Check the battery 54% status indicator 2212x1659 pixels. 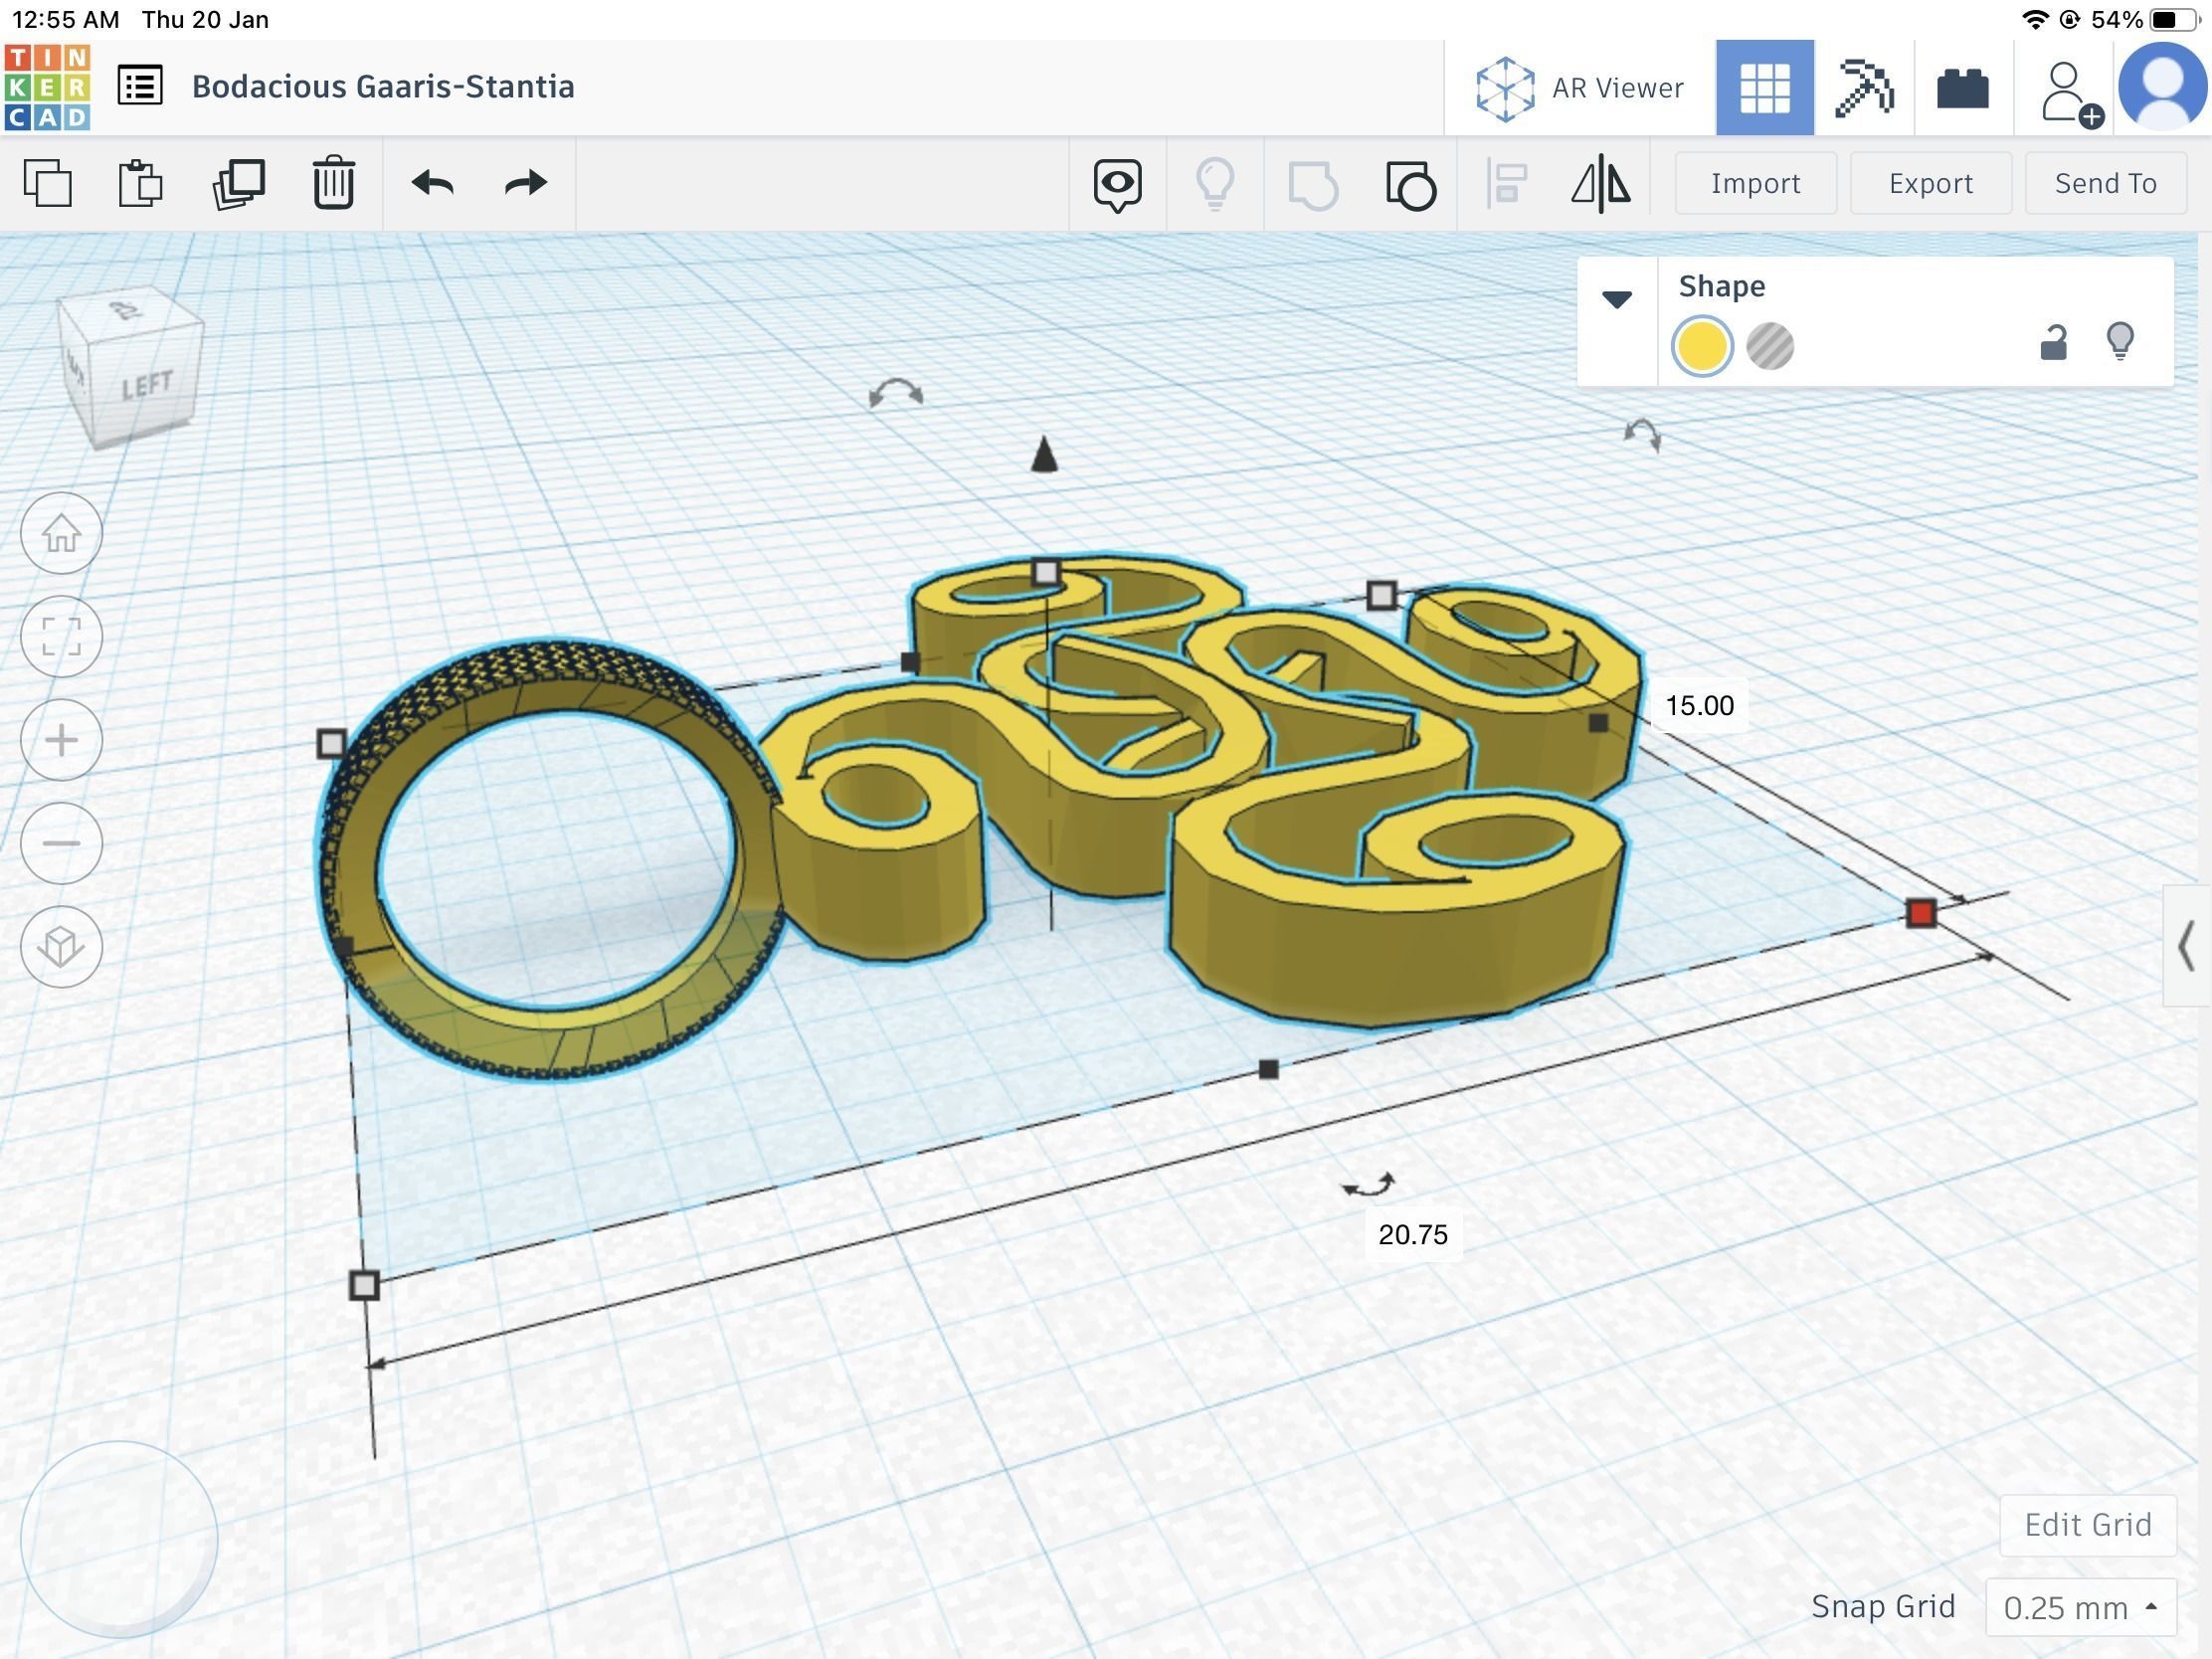coord(2147,19)
